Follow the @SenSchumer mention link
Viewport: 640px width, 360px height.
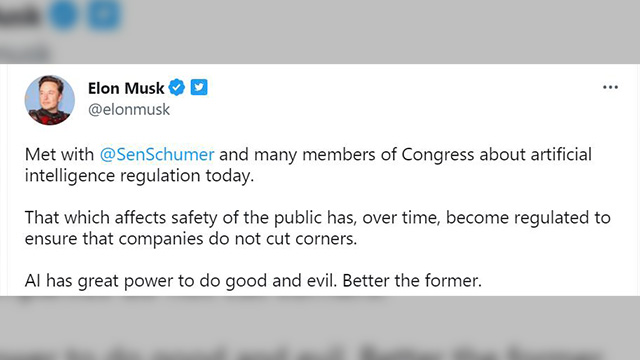tap(157, 155)
